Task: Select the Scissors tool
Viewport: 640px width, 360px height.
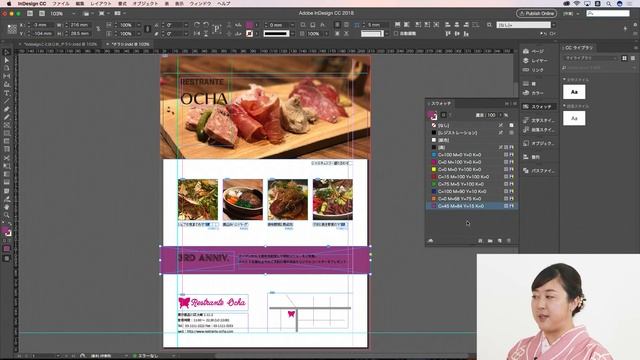Action: point(7,158)
